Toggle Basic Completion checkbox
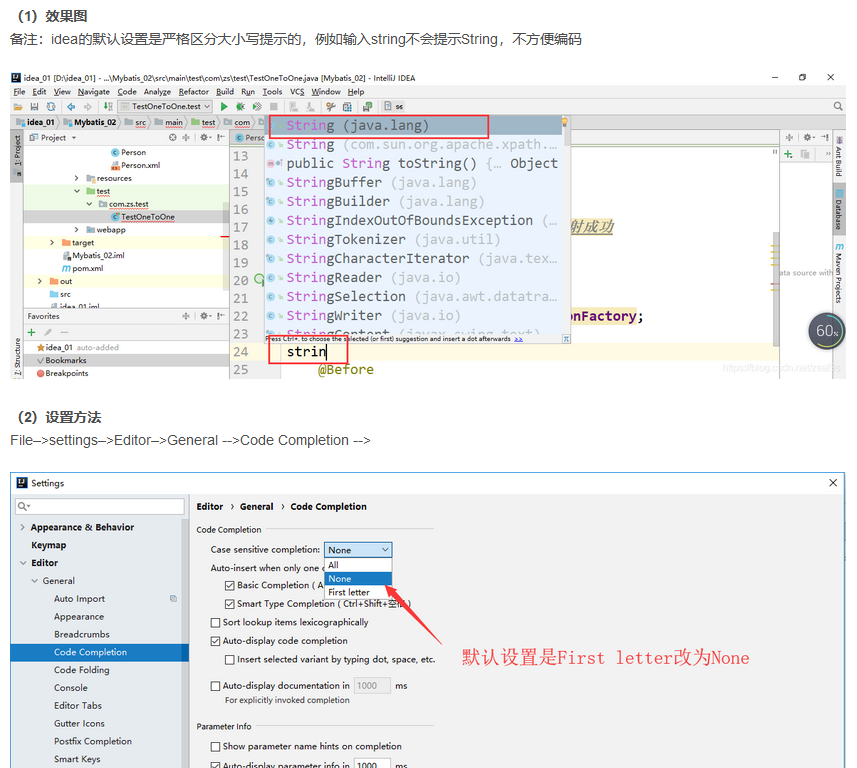This screenshot has width=857, height=768. (x=230, y=585)
